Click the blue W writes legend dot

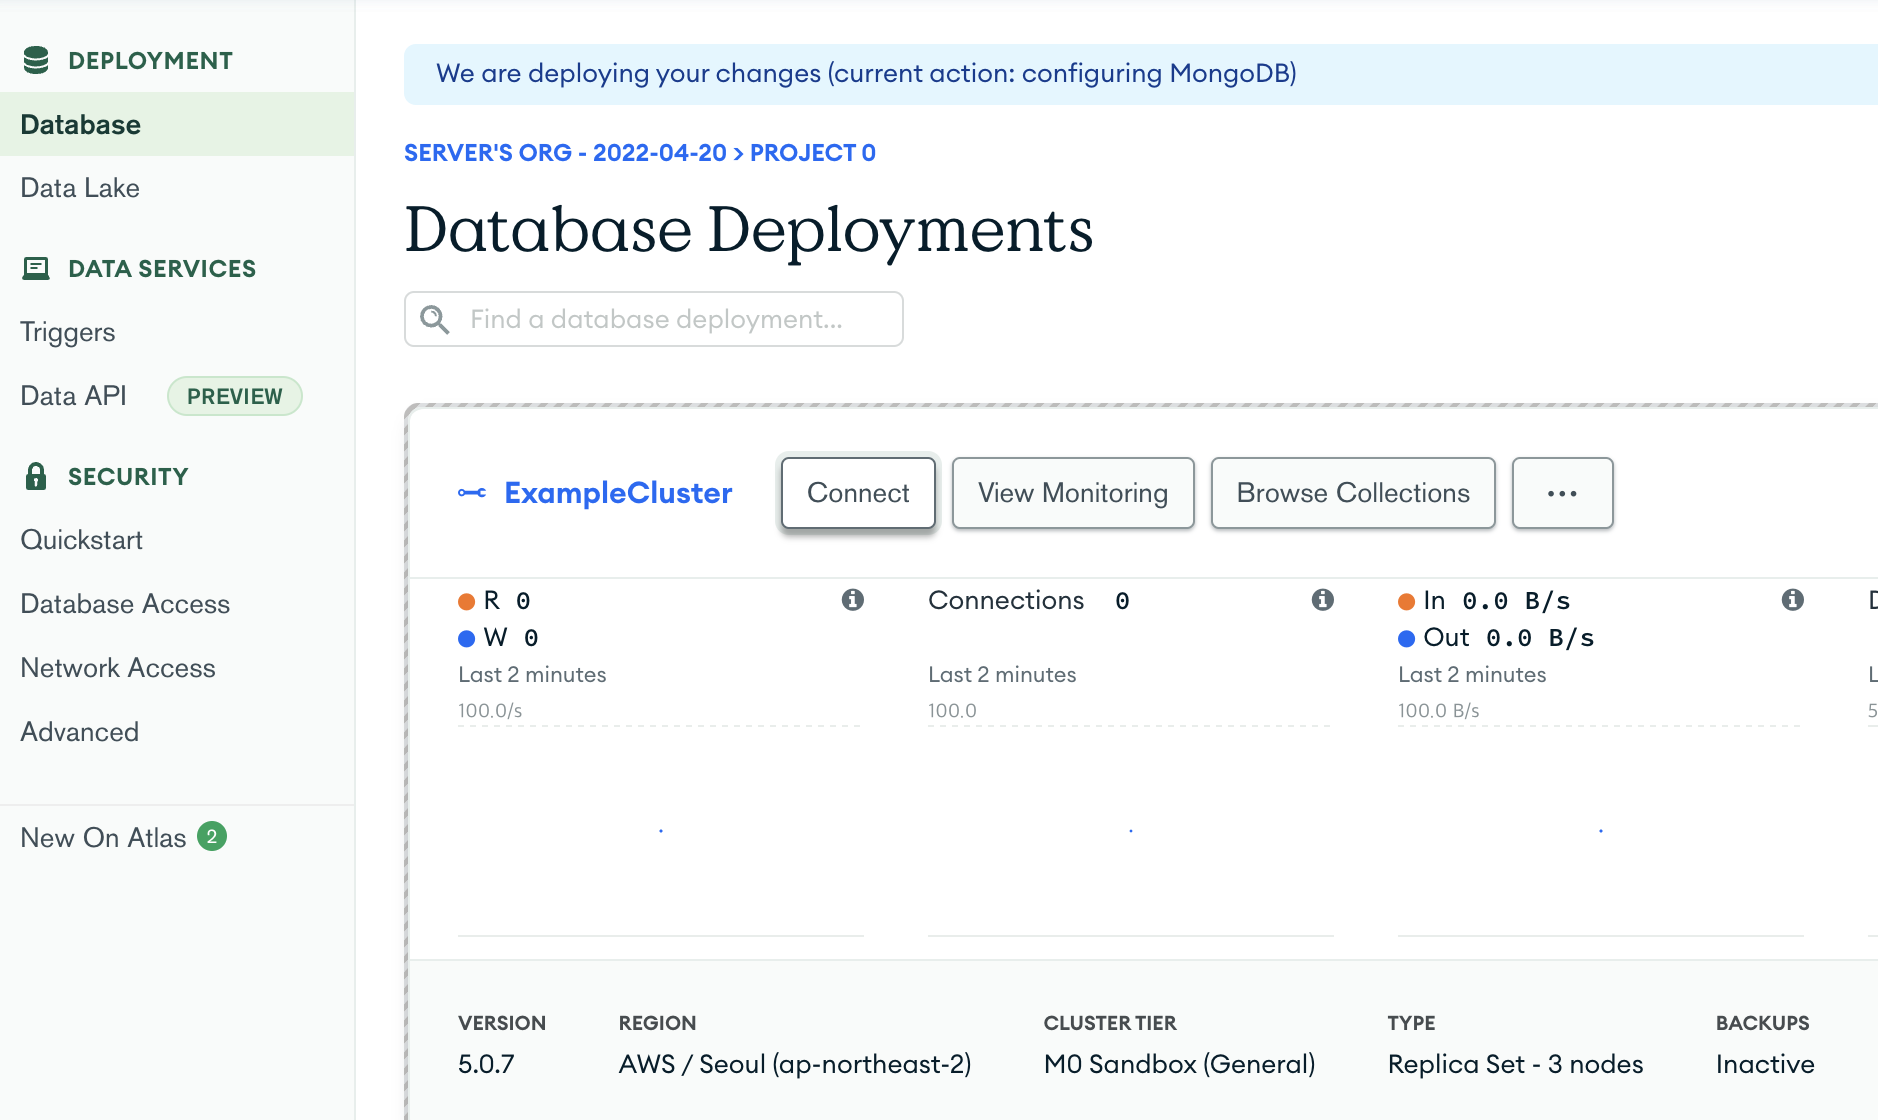466,638
